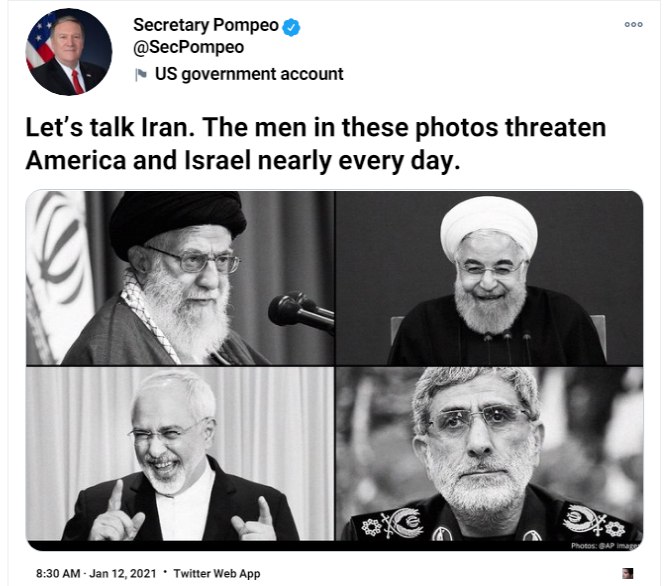Open the Twitter Web App source link
The width and height of the screenshot is (668, 586).
tap(216, 574)
